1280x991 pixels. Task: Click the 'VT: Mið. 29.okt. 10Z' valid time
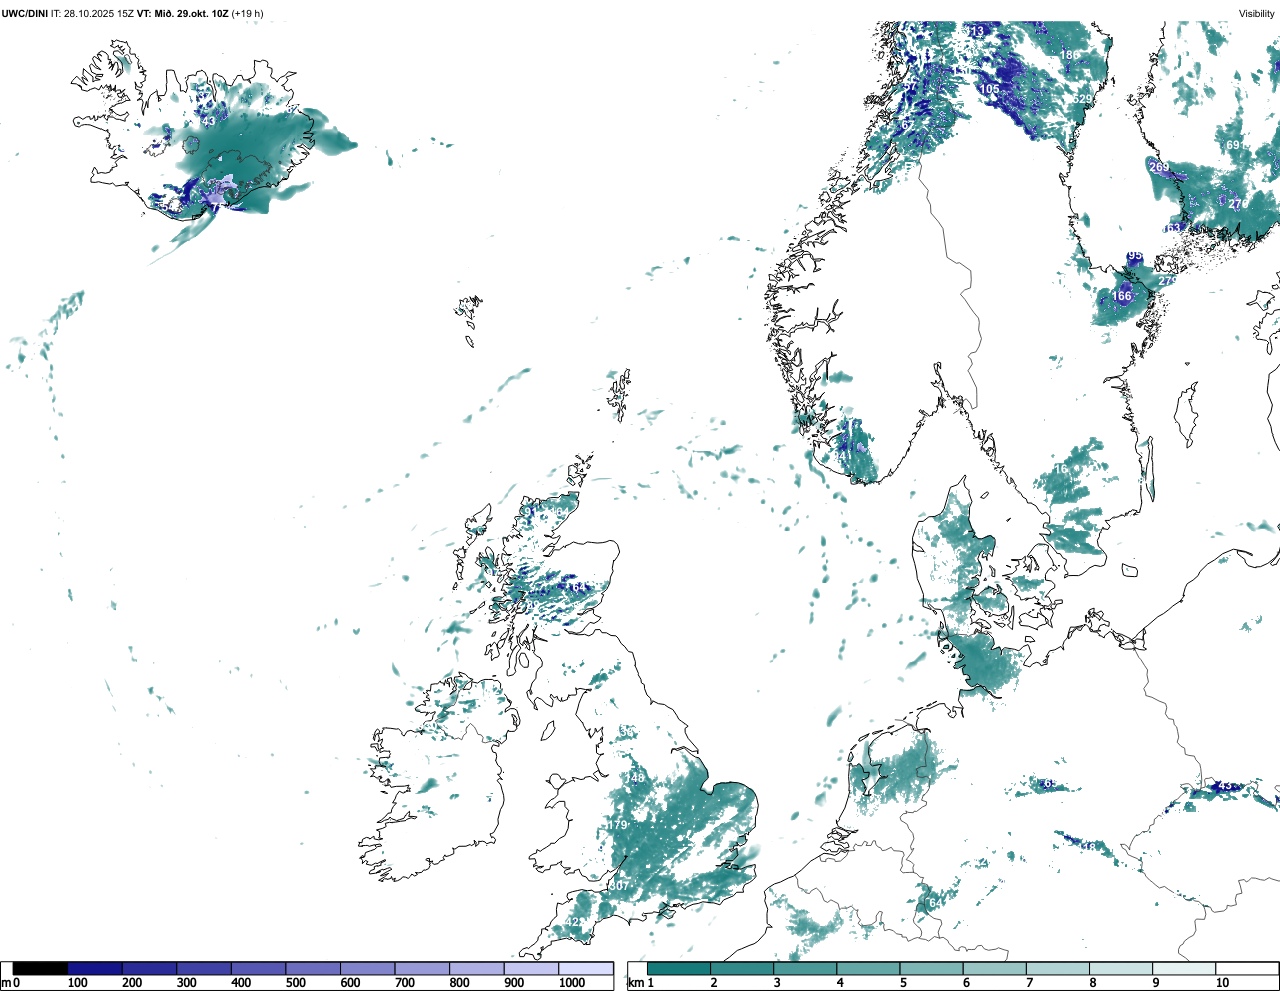[x=183, y=14]
